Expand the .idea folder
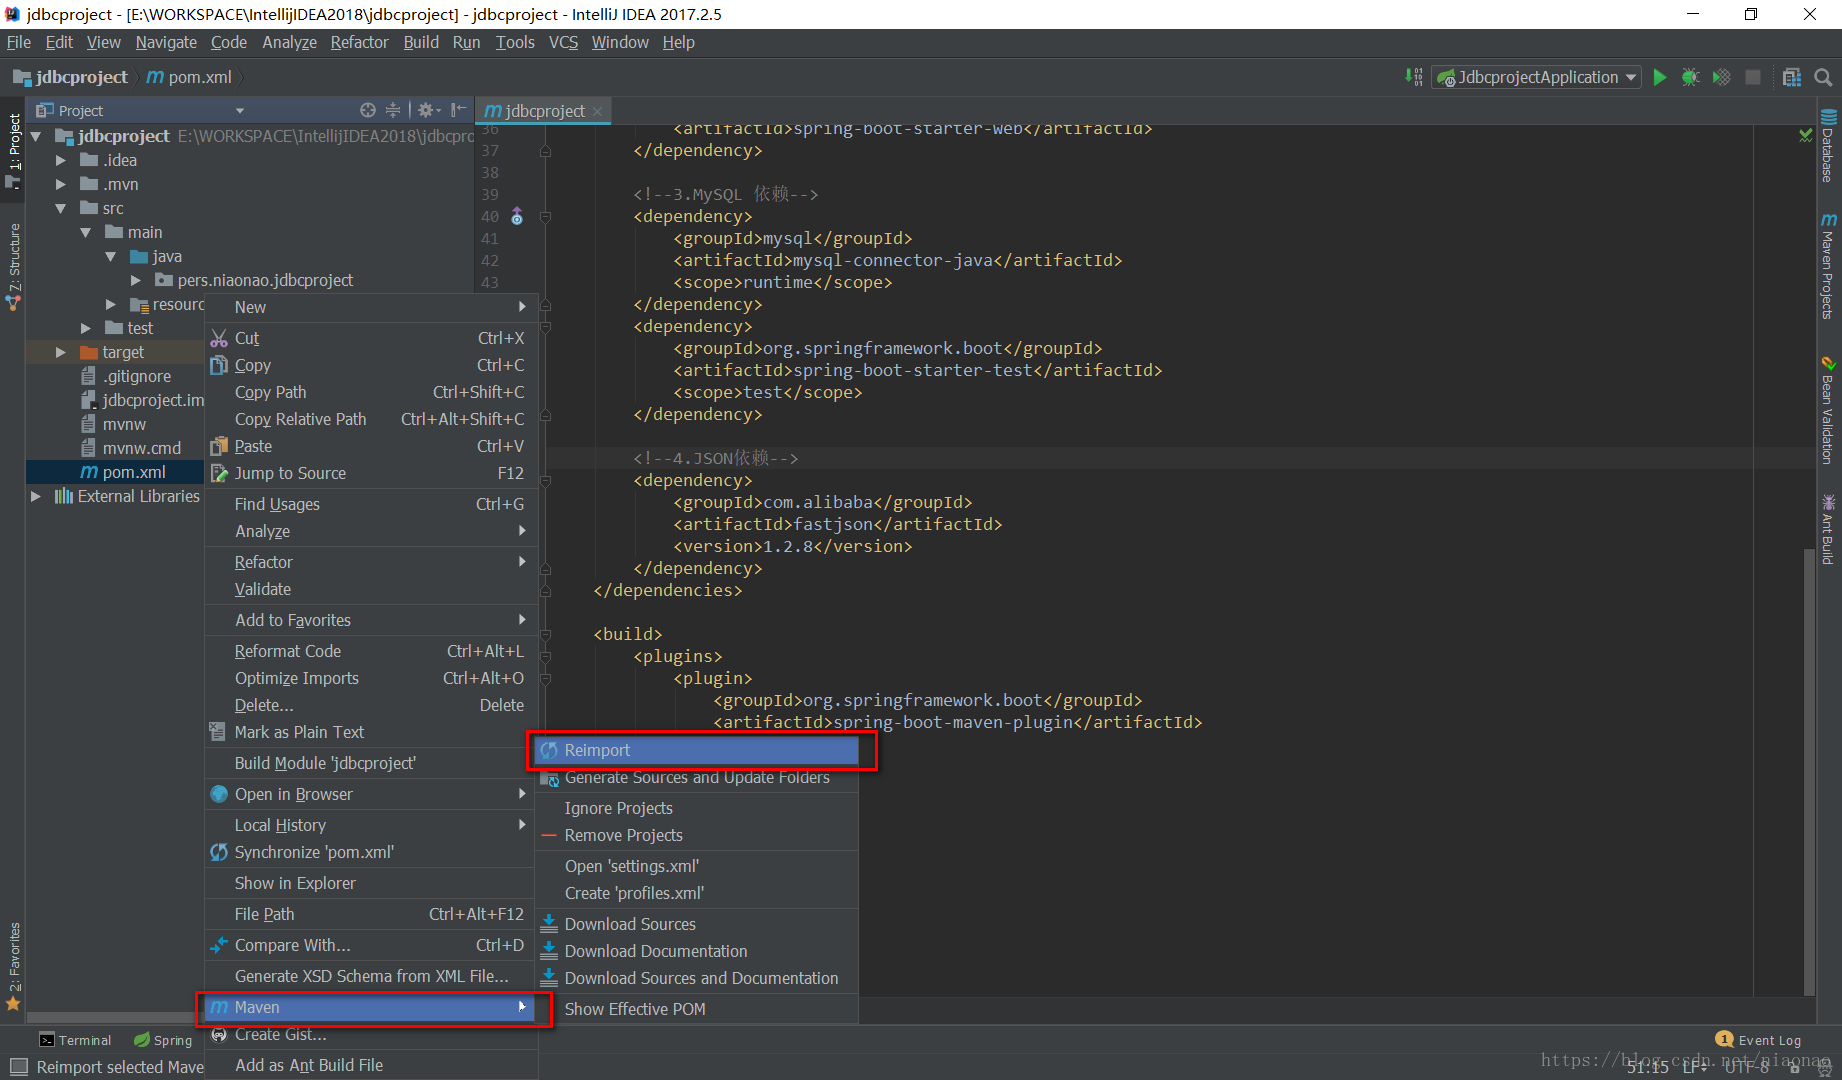This screenshot has height=1080, width=1842. tap(61, 160)
